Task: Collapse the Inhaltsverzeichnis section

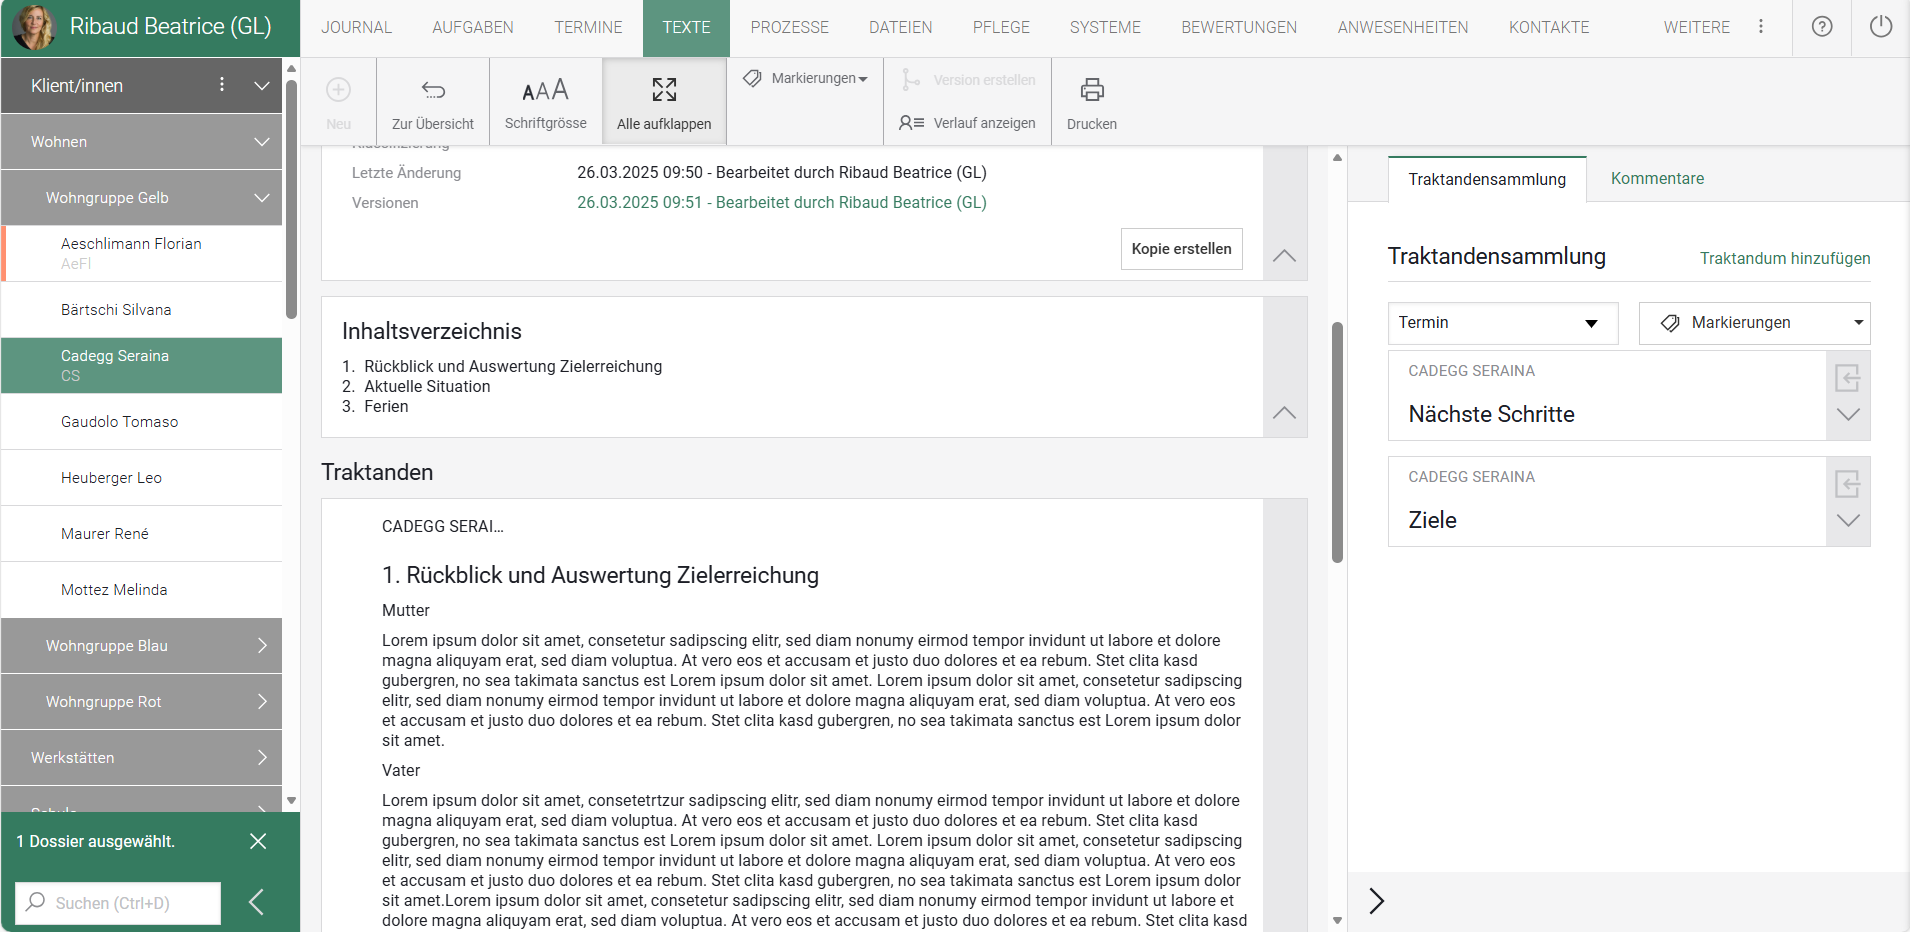Action: 1284,413
